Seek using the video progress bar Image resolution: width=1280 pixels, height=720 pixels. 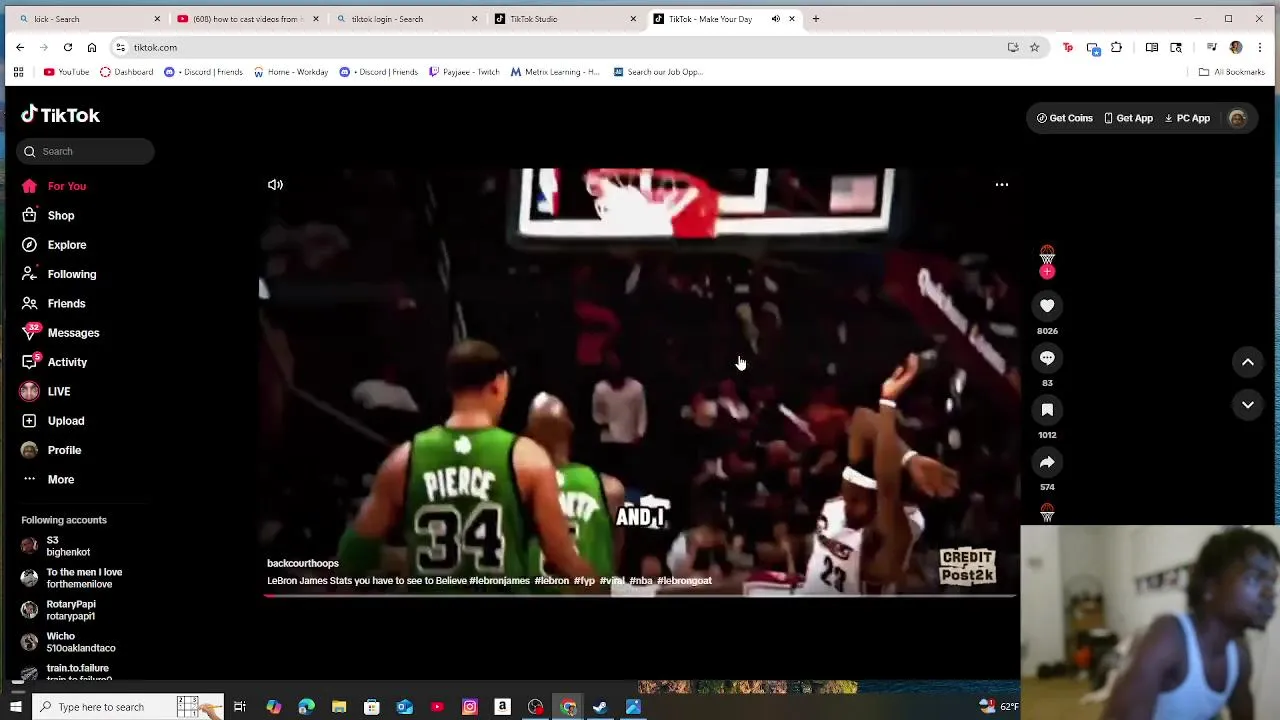[640, 595]
